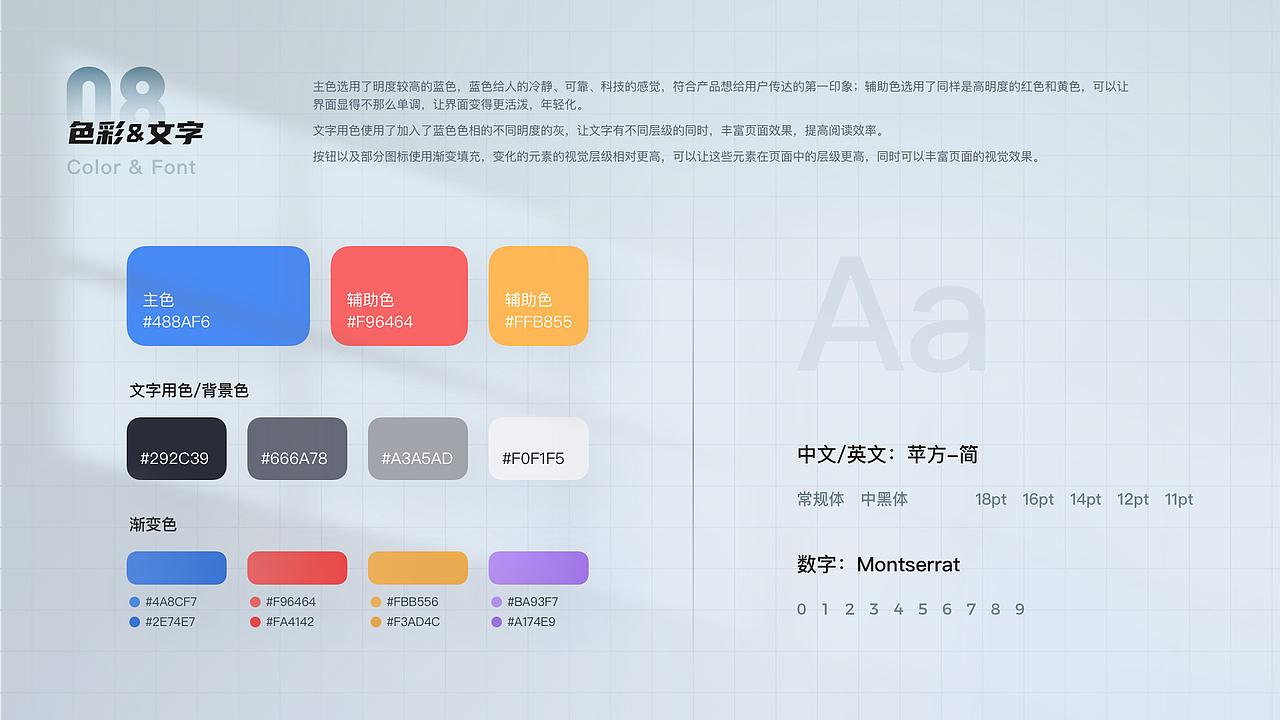1280x720 pixels.
Task: Pick the near-white swatch #F0F1F5
Action: click(x=538, y=448)
